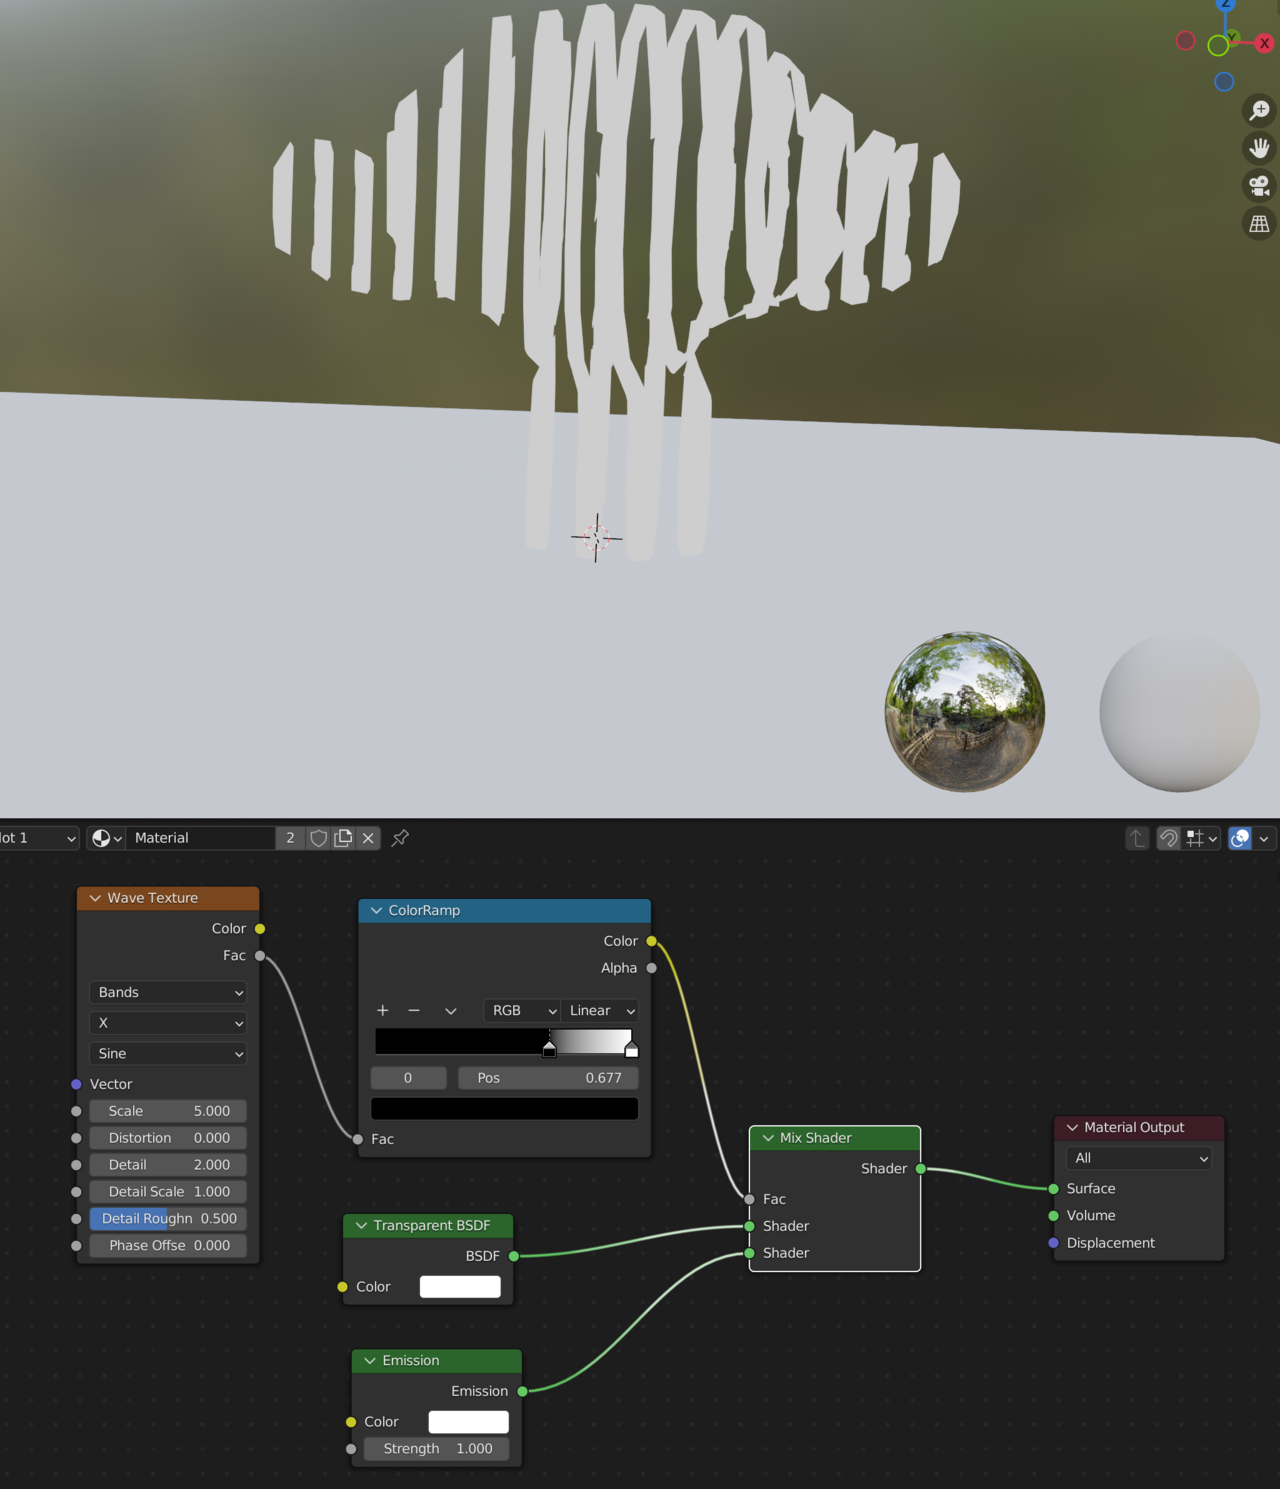Remove a color stop with the minus icon

pyautogui.click(x=414, y=1011)
